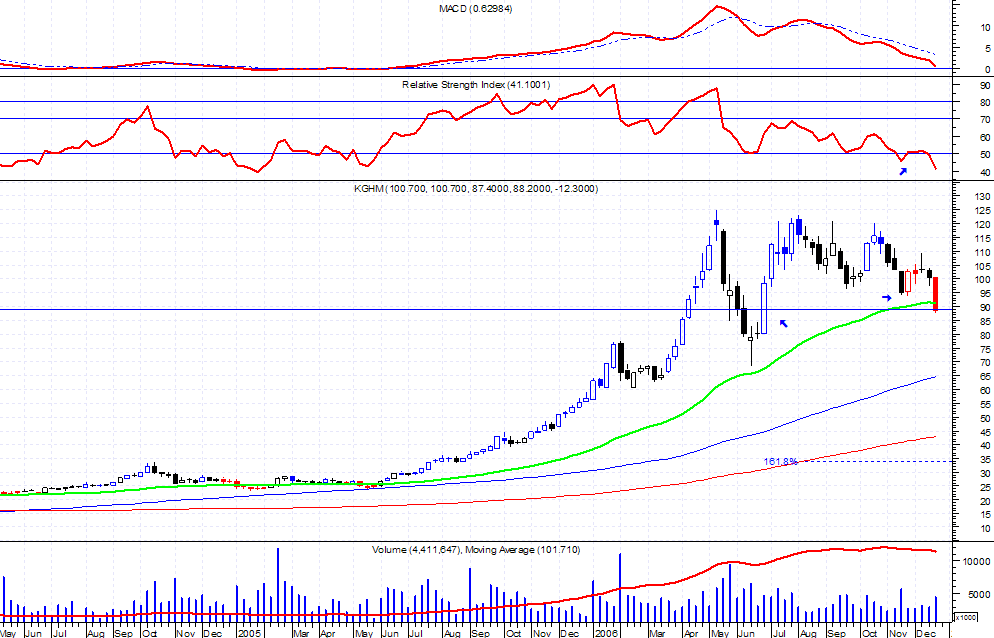Click the 40 value on RSI axis
994x638 pixels.
pos(985,173)
